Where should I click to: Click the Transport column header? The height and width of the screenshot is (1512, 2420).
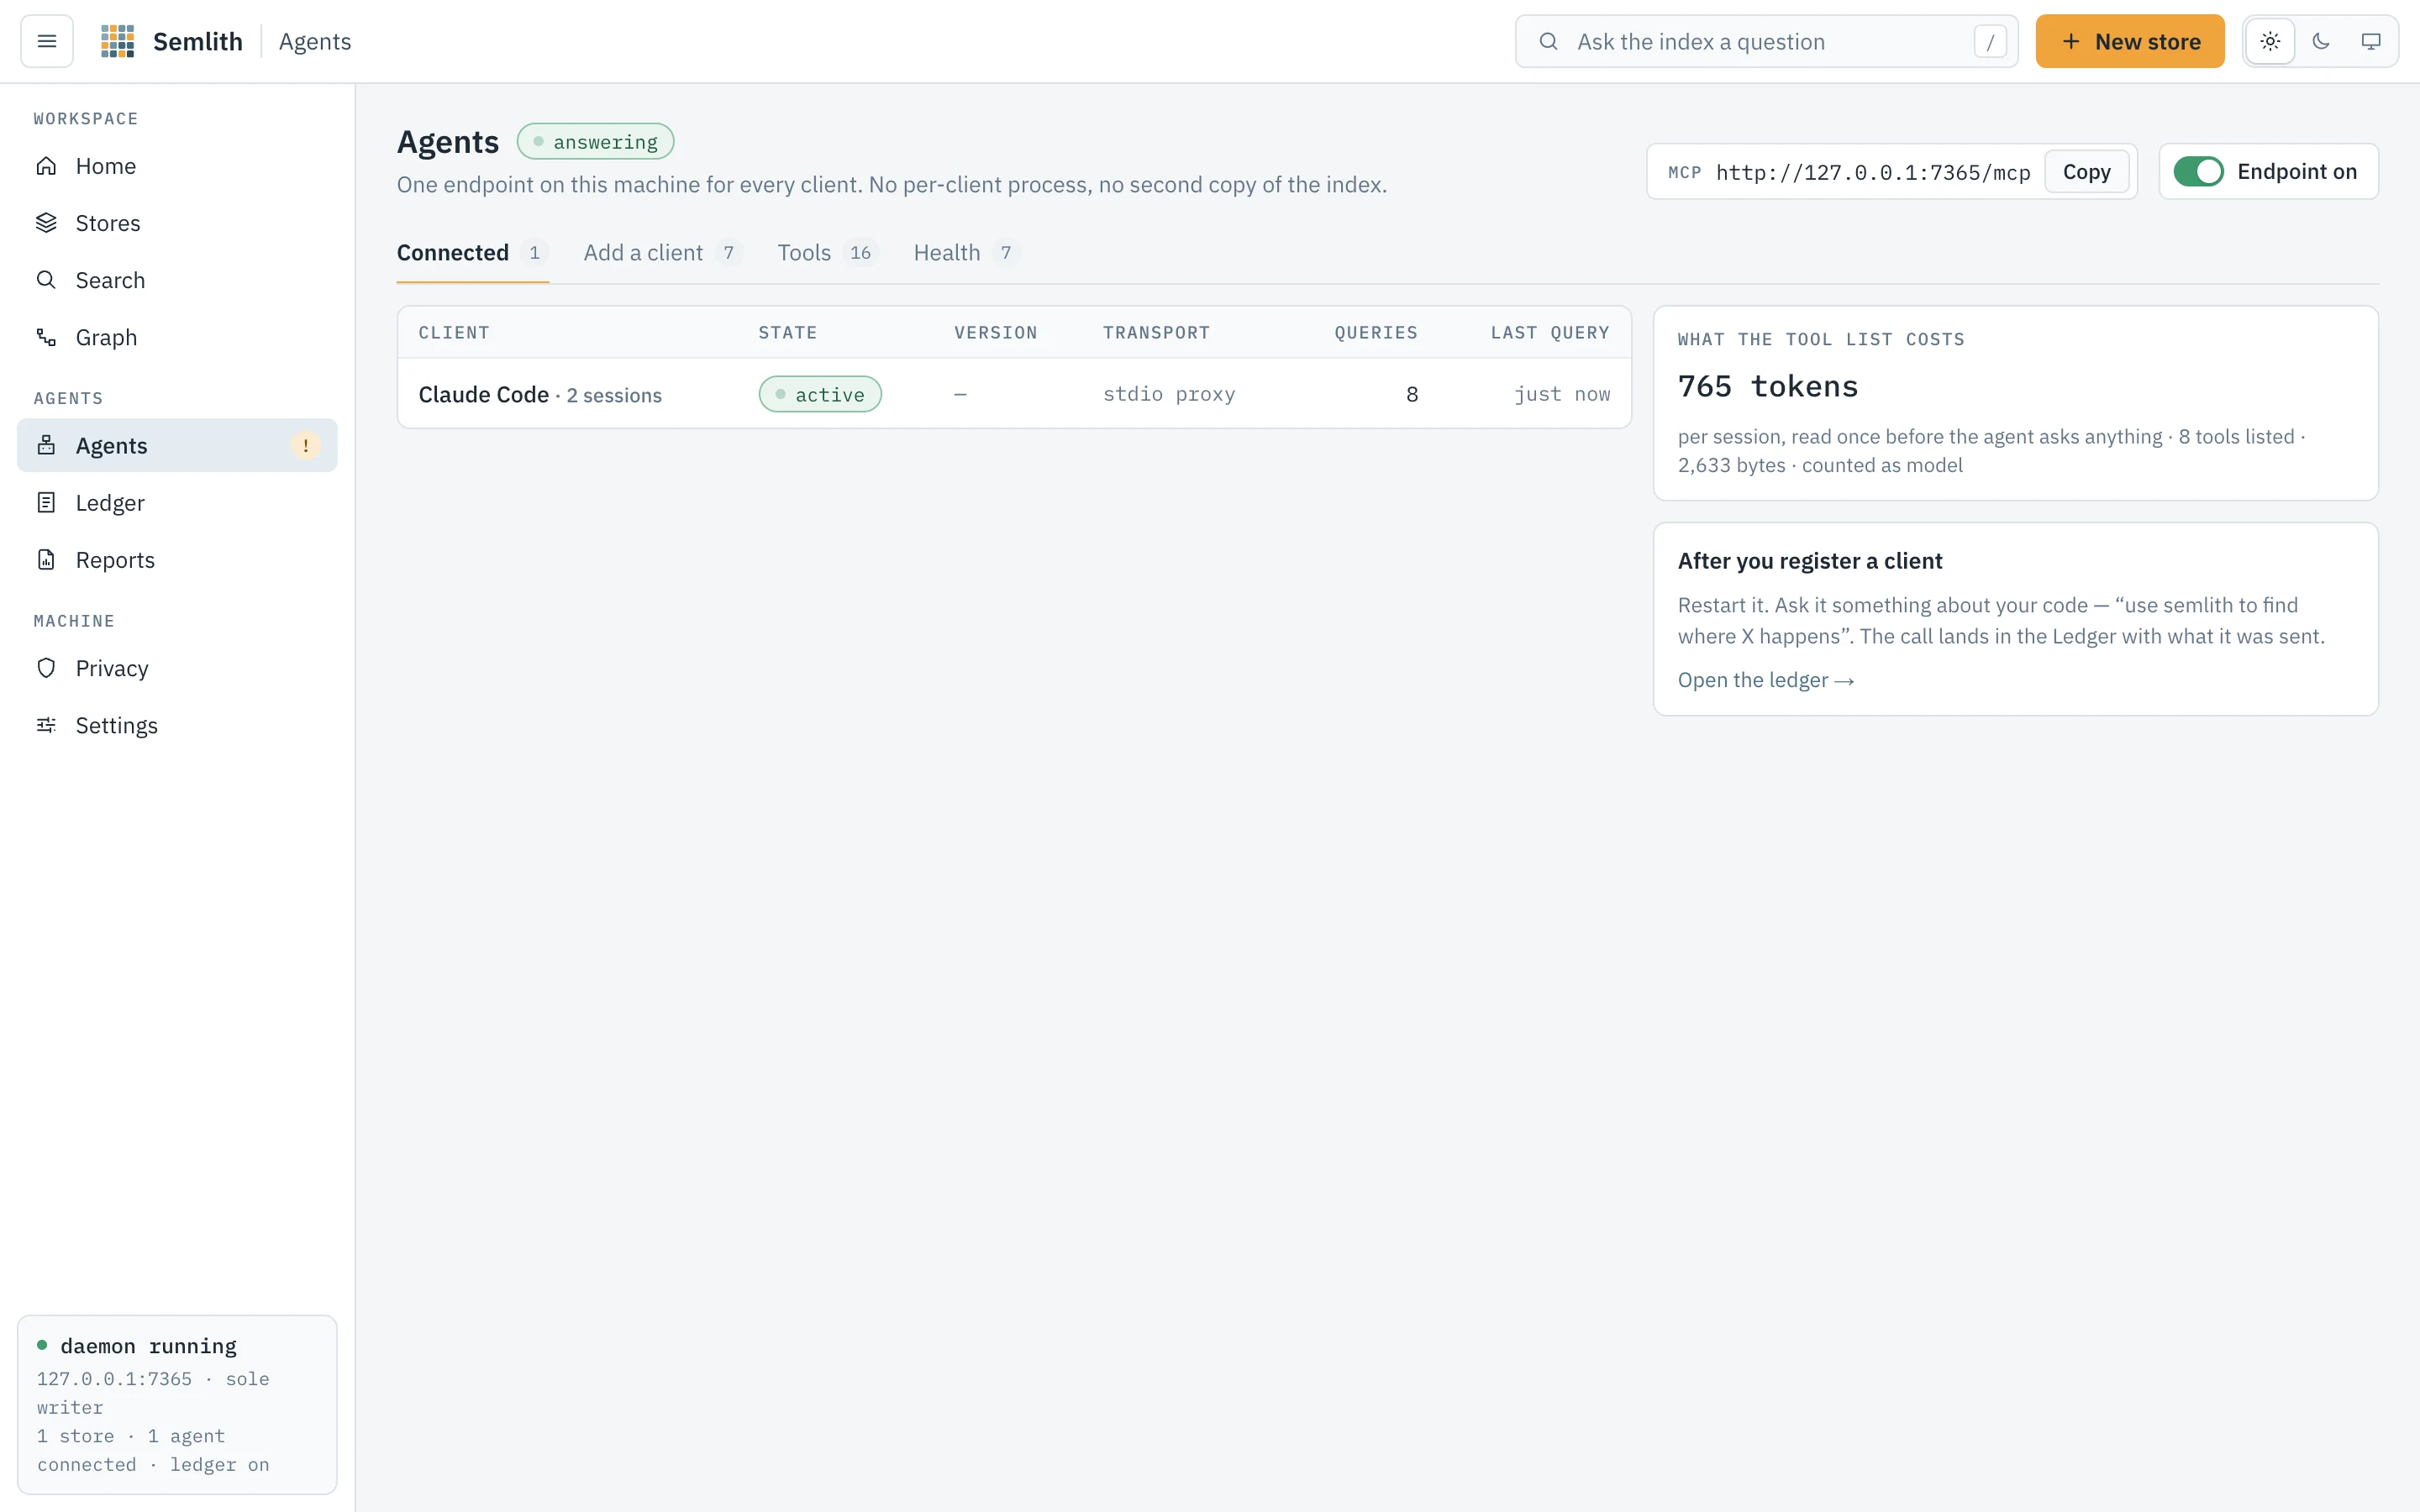[x=1156, y=332]
